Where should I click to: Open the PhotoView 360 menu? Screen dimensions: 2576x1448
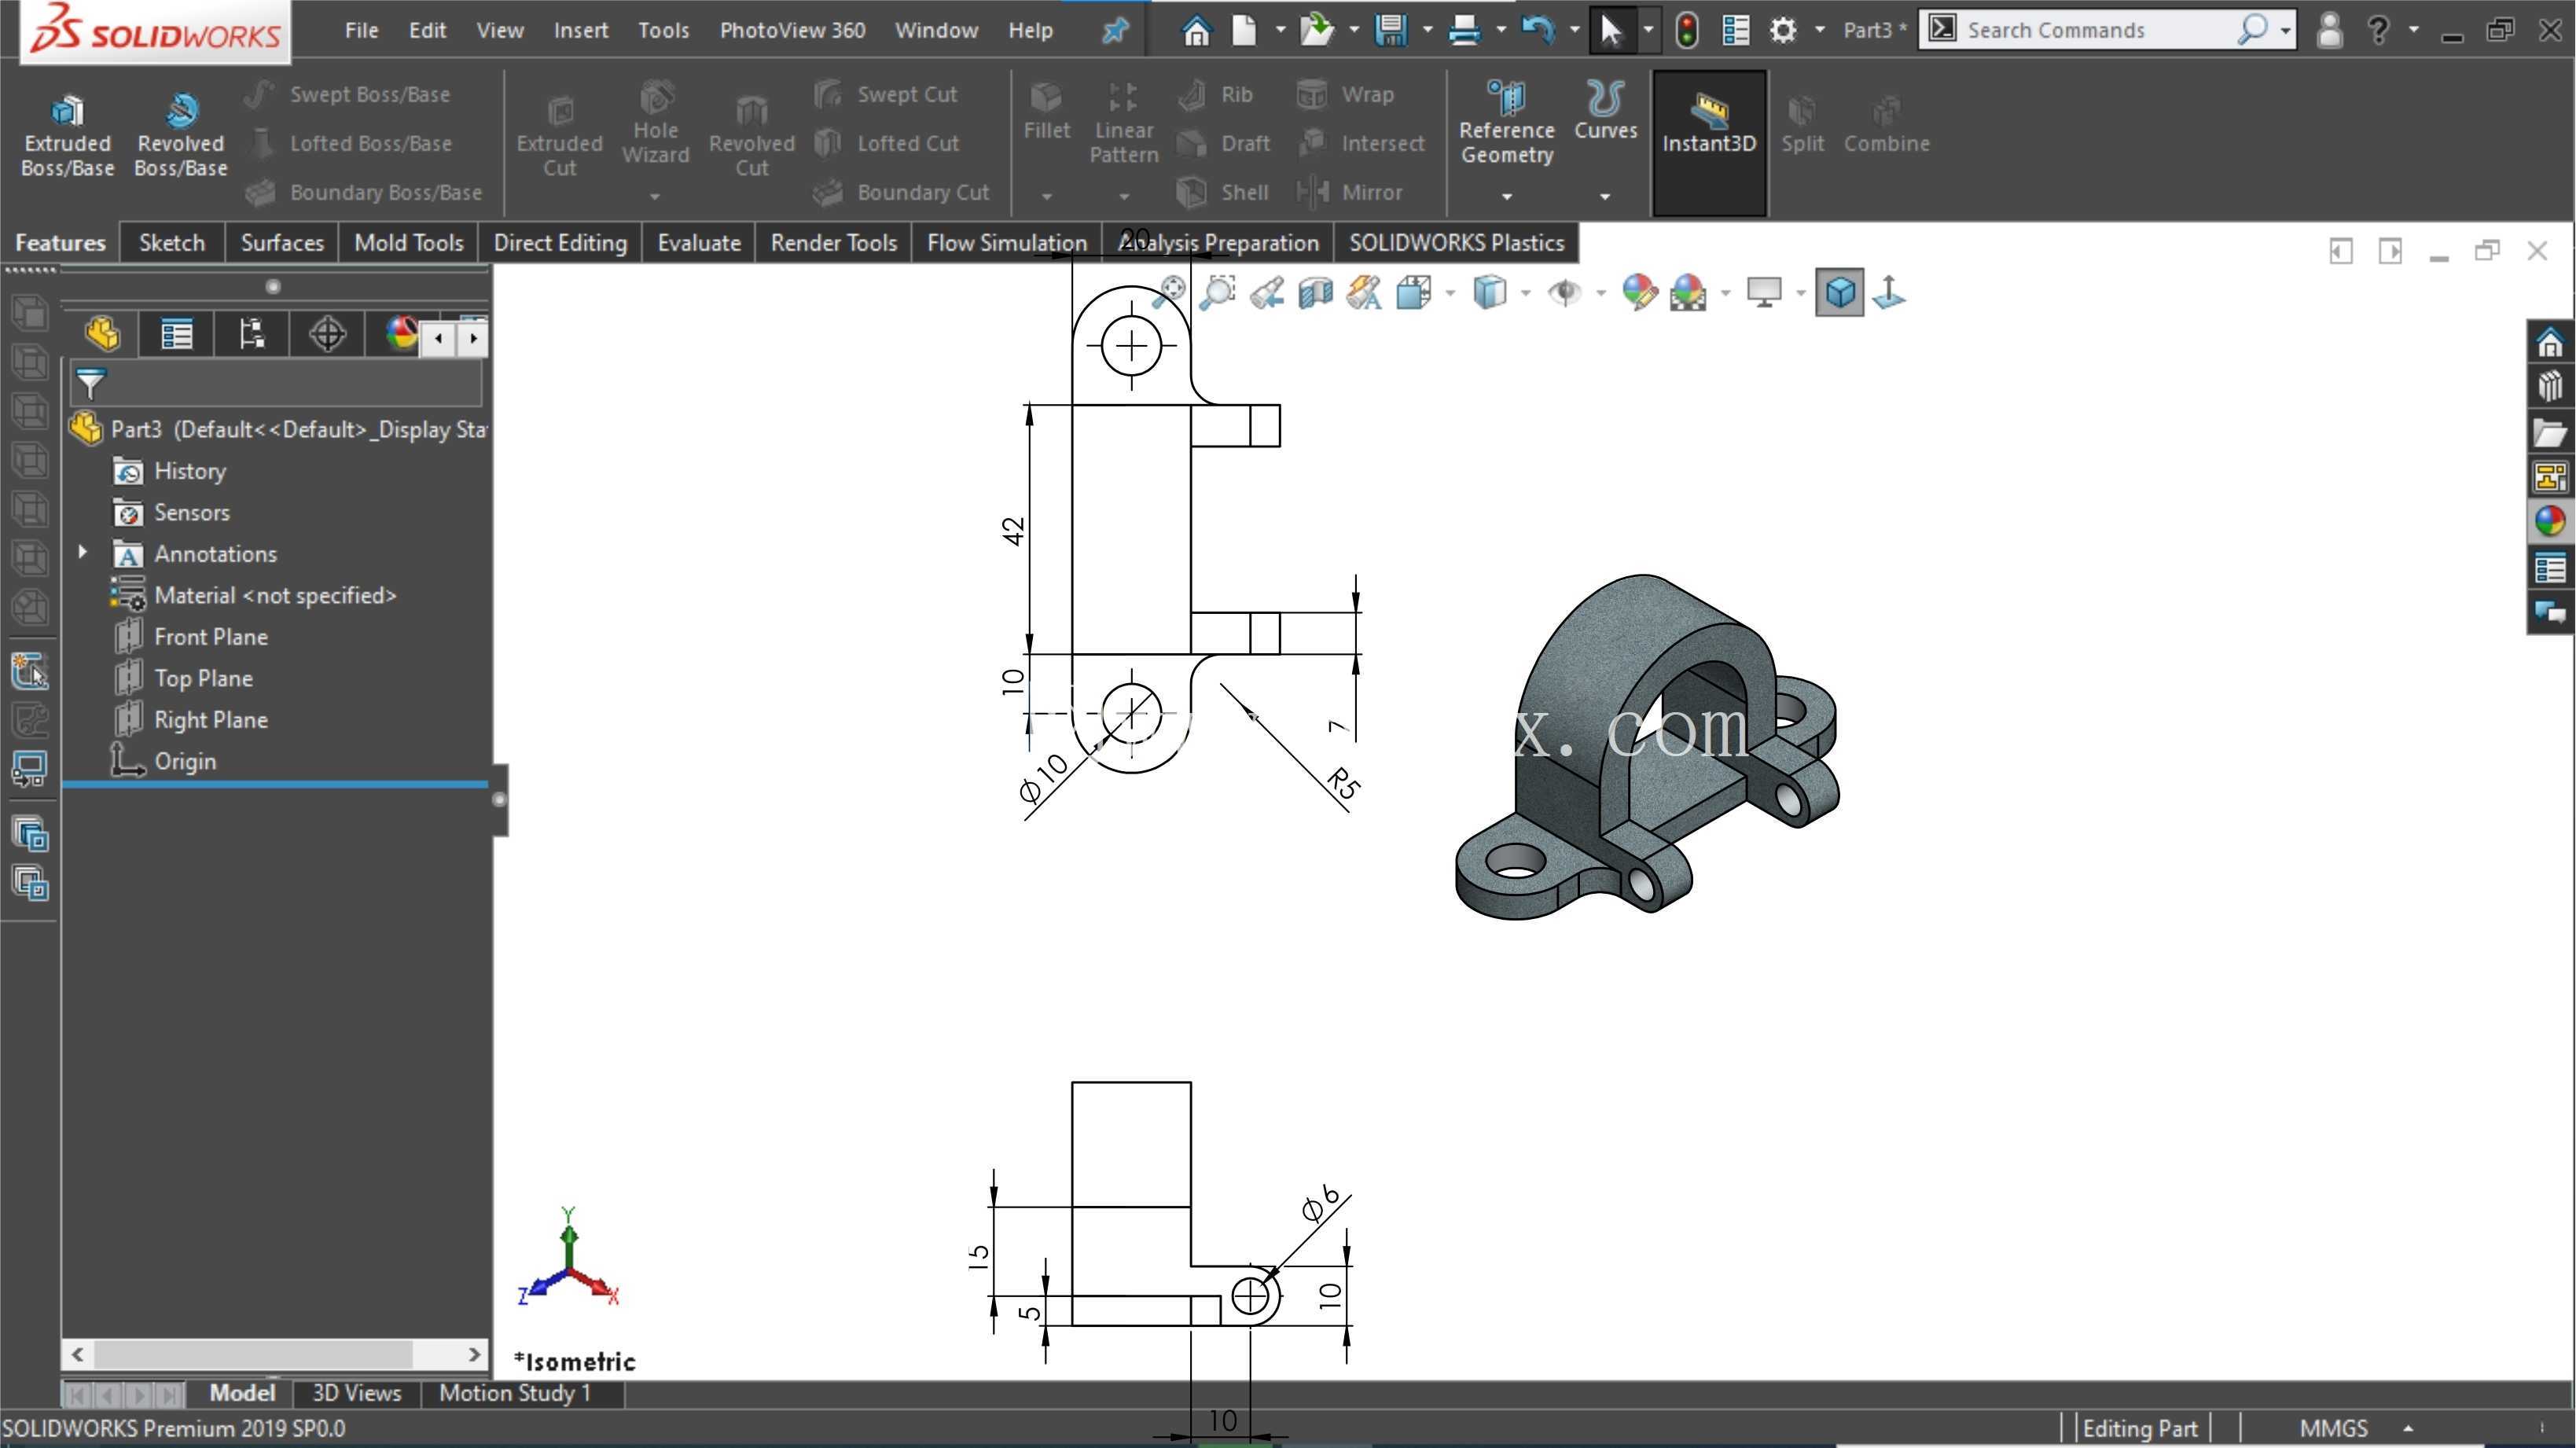point(792,30)
